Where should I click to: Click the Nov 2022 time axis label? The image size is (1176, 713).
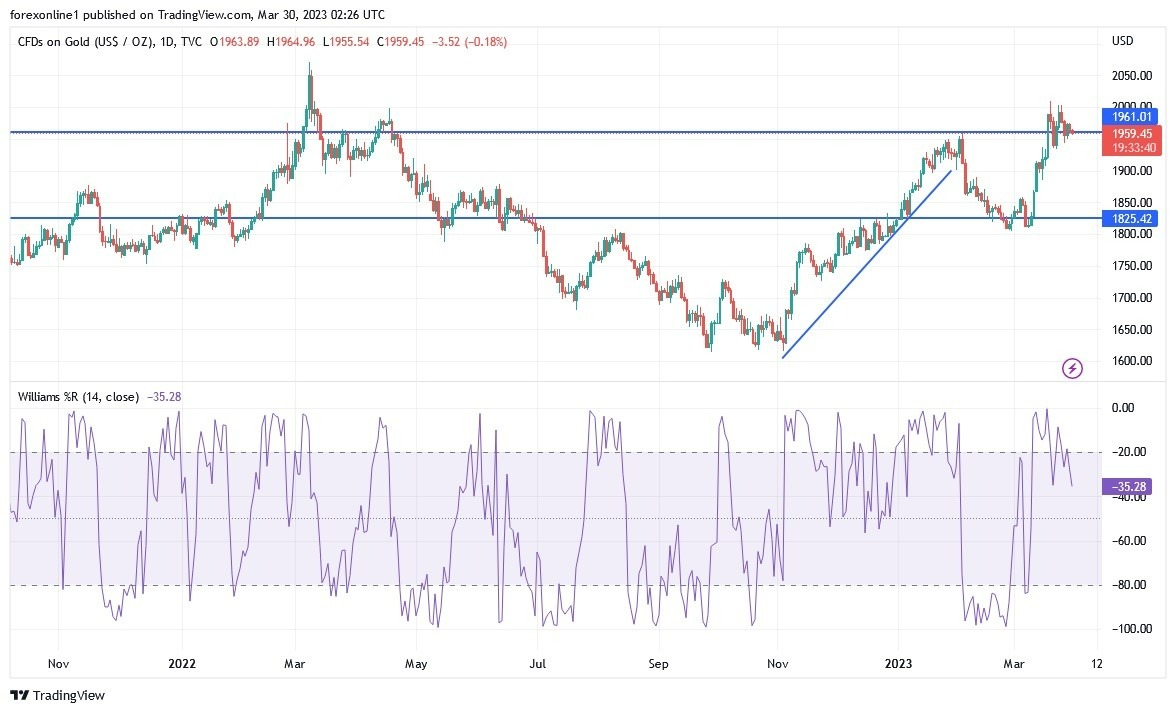point(778,664)
